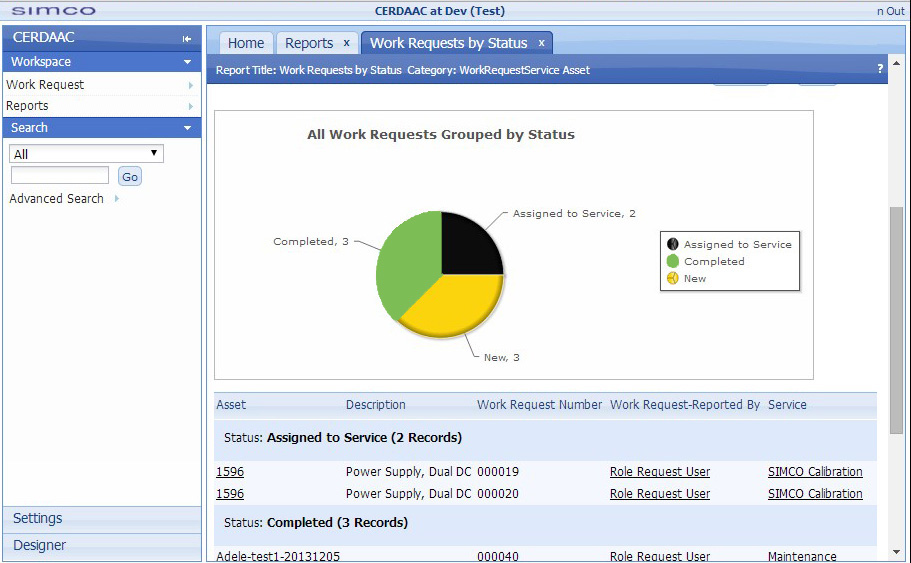Close the Work Requests by Status tab
This screenshot has height=563, width=911.
coord(541,43)
